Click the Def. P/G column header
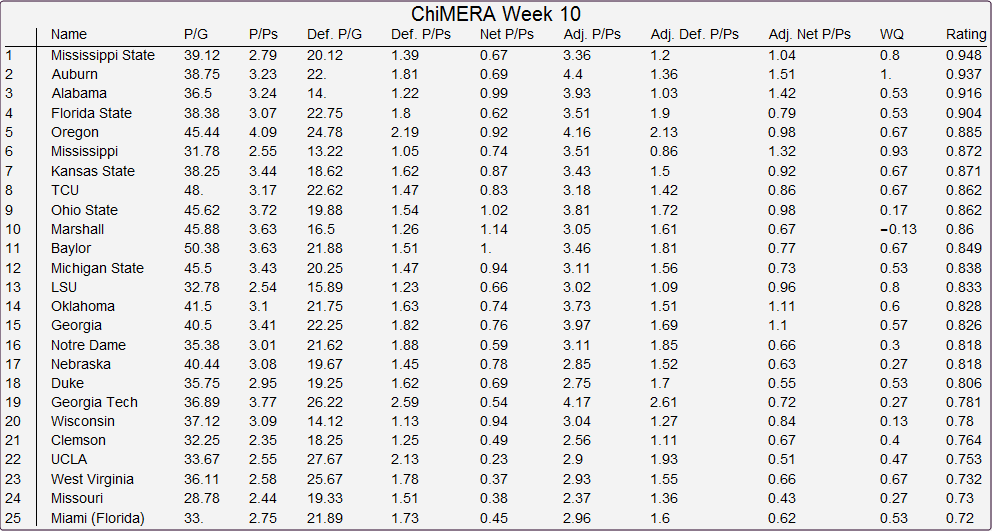Viewport: 992px width, 532px height. [x=334, y=35]
